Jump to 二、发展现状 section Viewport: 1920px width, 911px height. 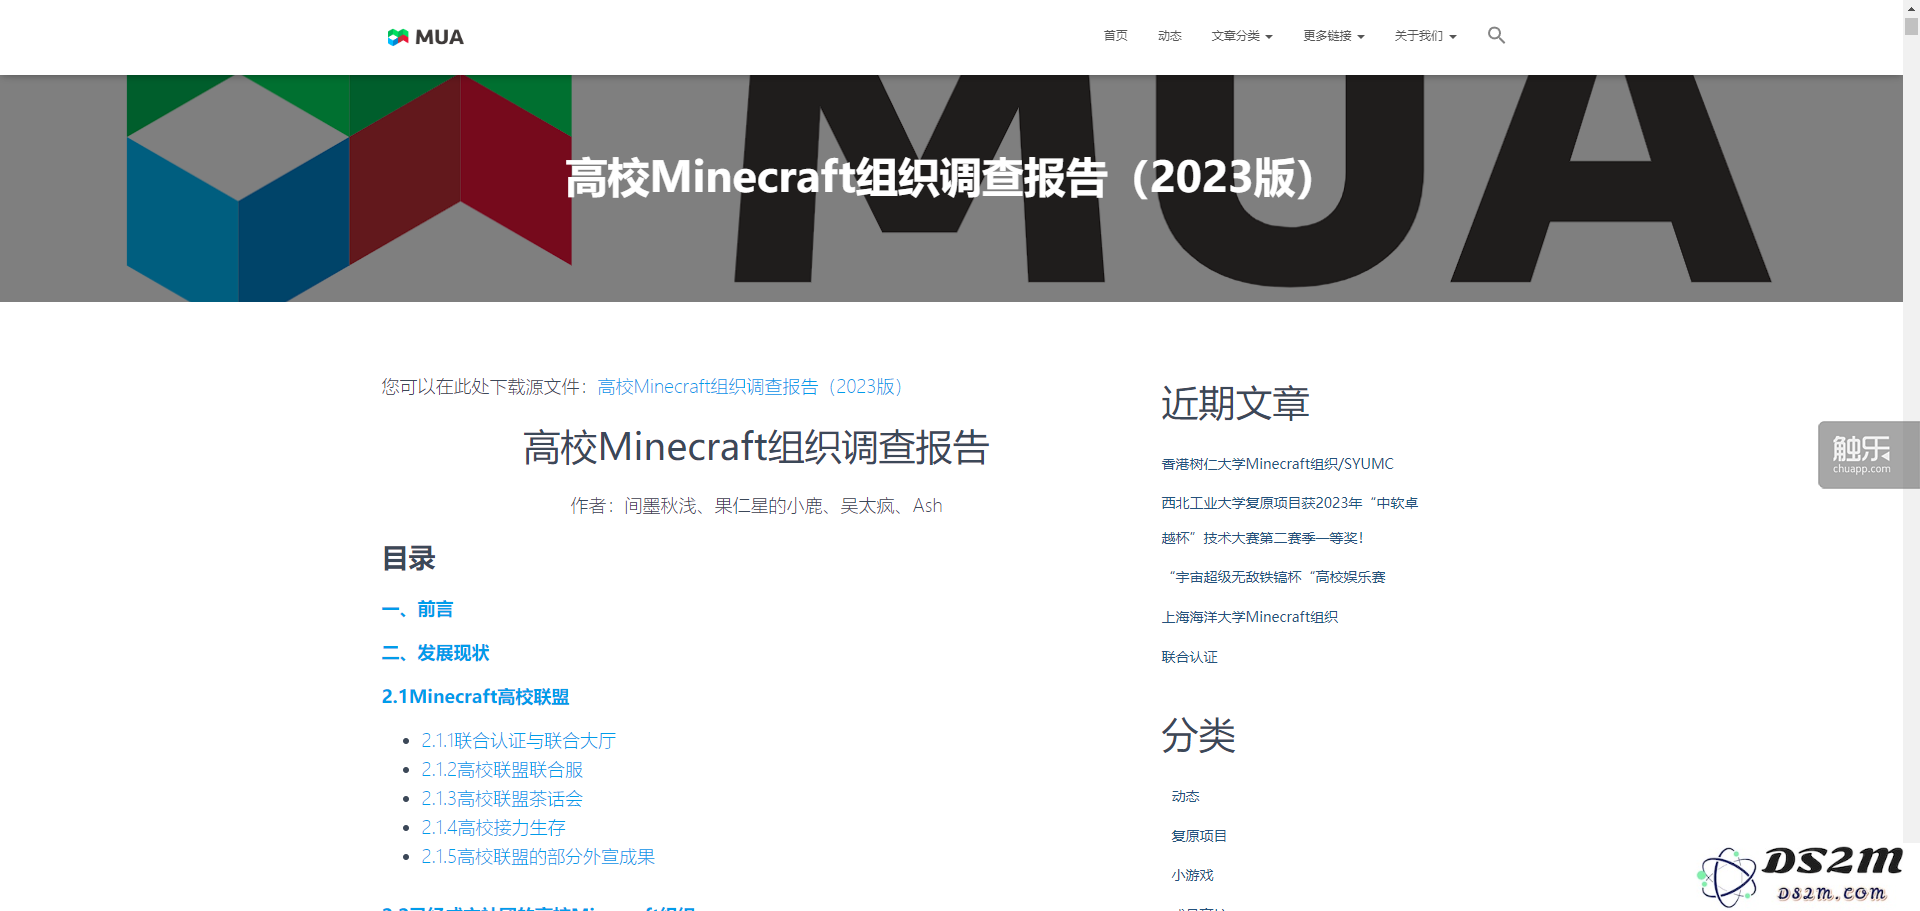tap(435, 653)
